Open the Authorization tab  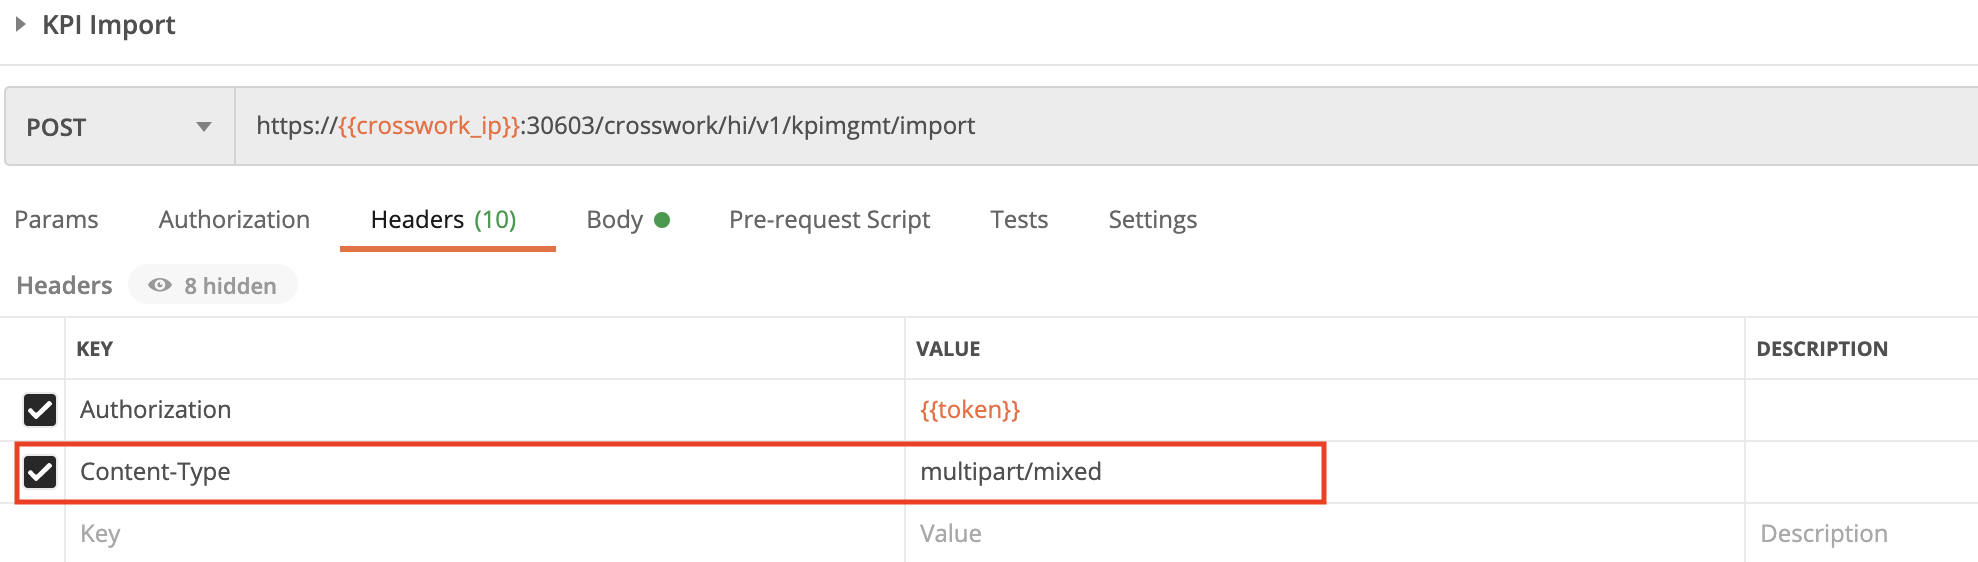(234, 219)
